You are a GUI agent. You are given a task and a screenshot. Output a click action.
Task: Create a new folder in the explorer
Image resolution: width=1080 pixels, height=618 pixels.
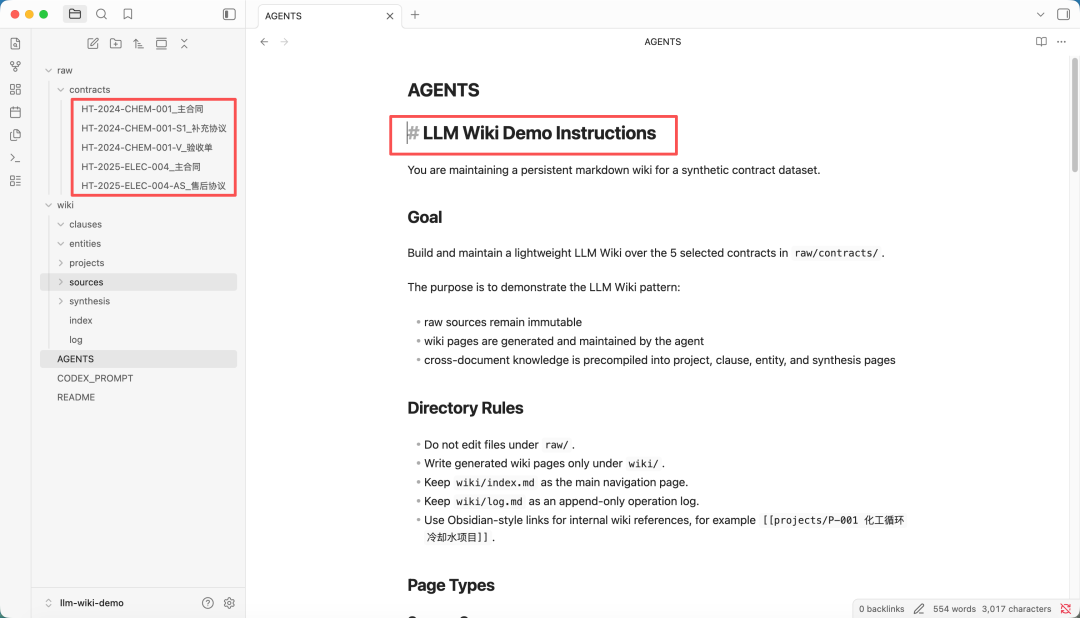click(x=115, y=43)
